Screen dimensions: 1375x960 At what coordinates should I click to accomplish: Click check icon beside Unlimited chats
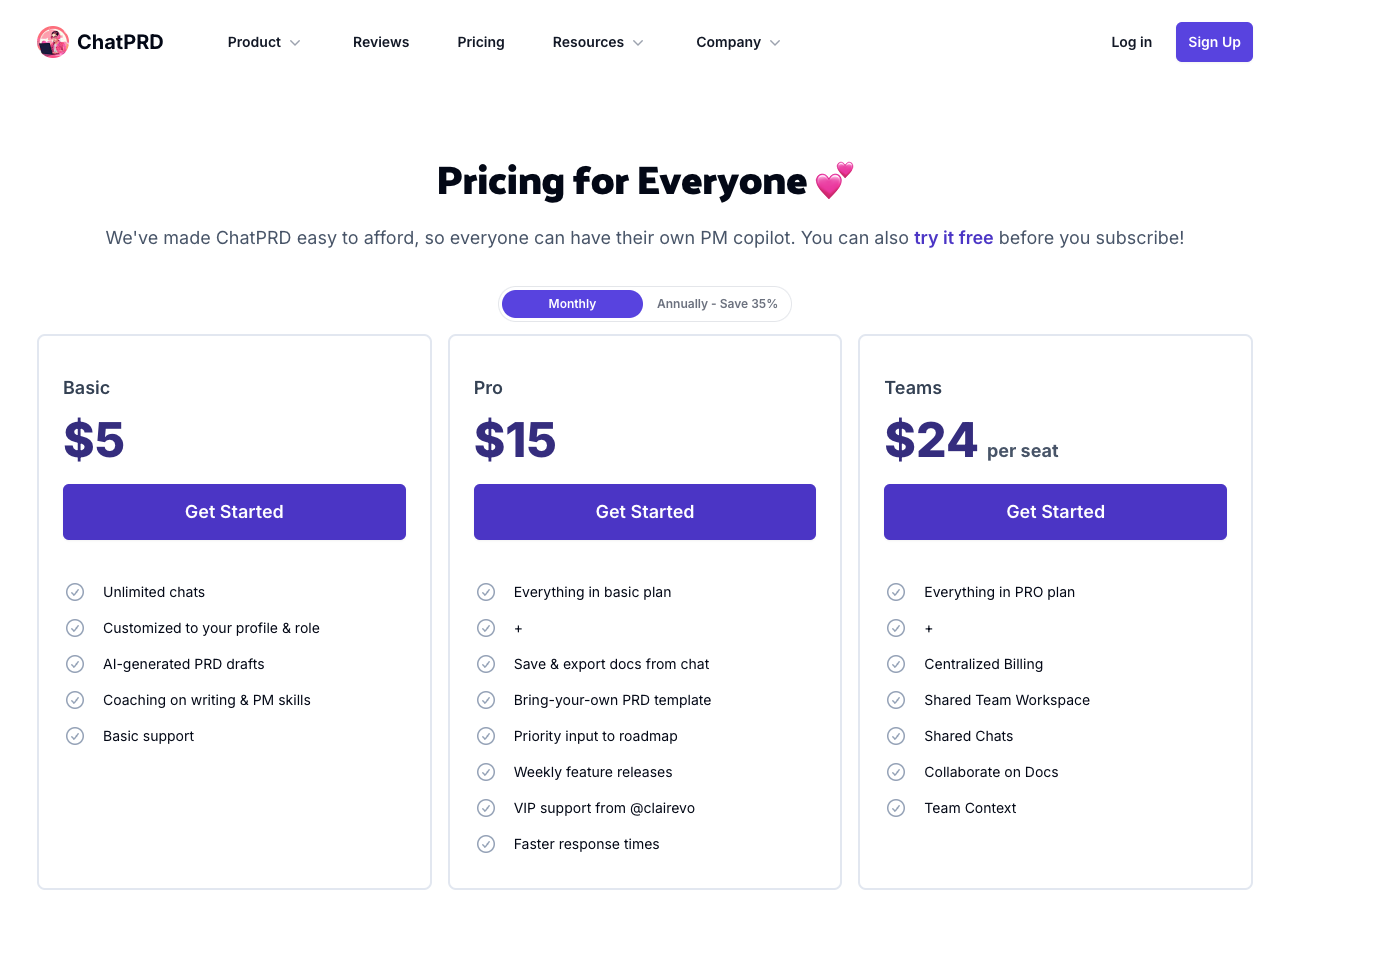click(x=75, y=592)
